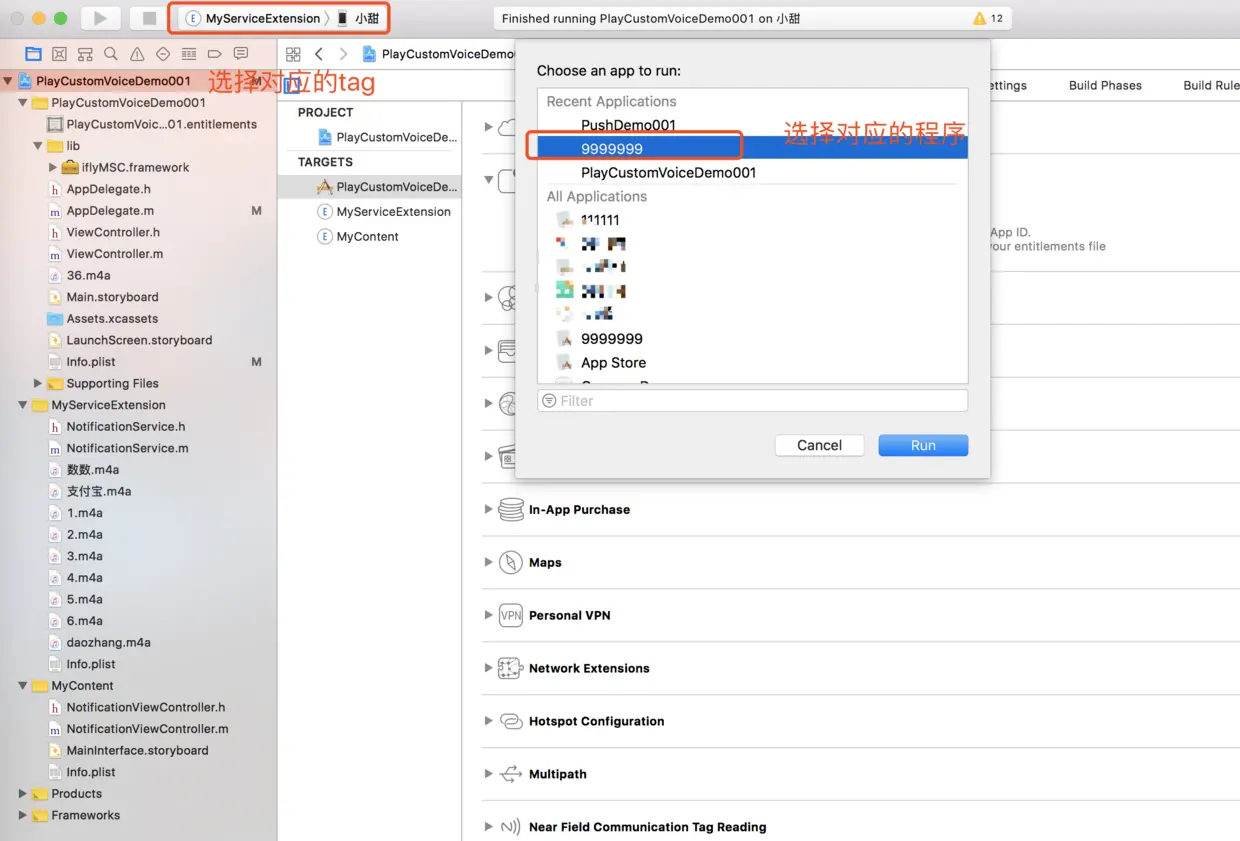The width and height of the screenshot is (1240, 841).
Task: Click the Maps capability icon
Action: tap(511, 562)
